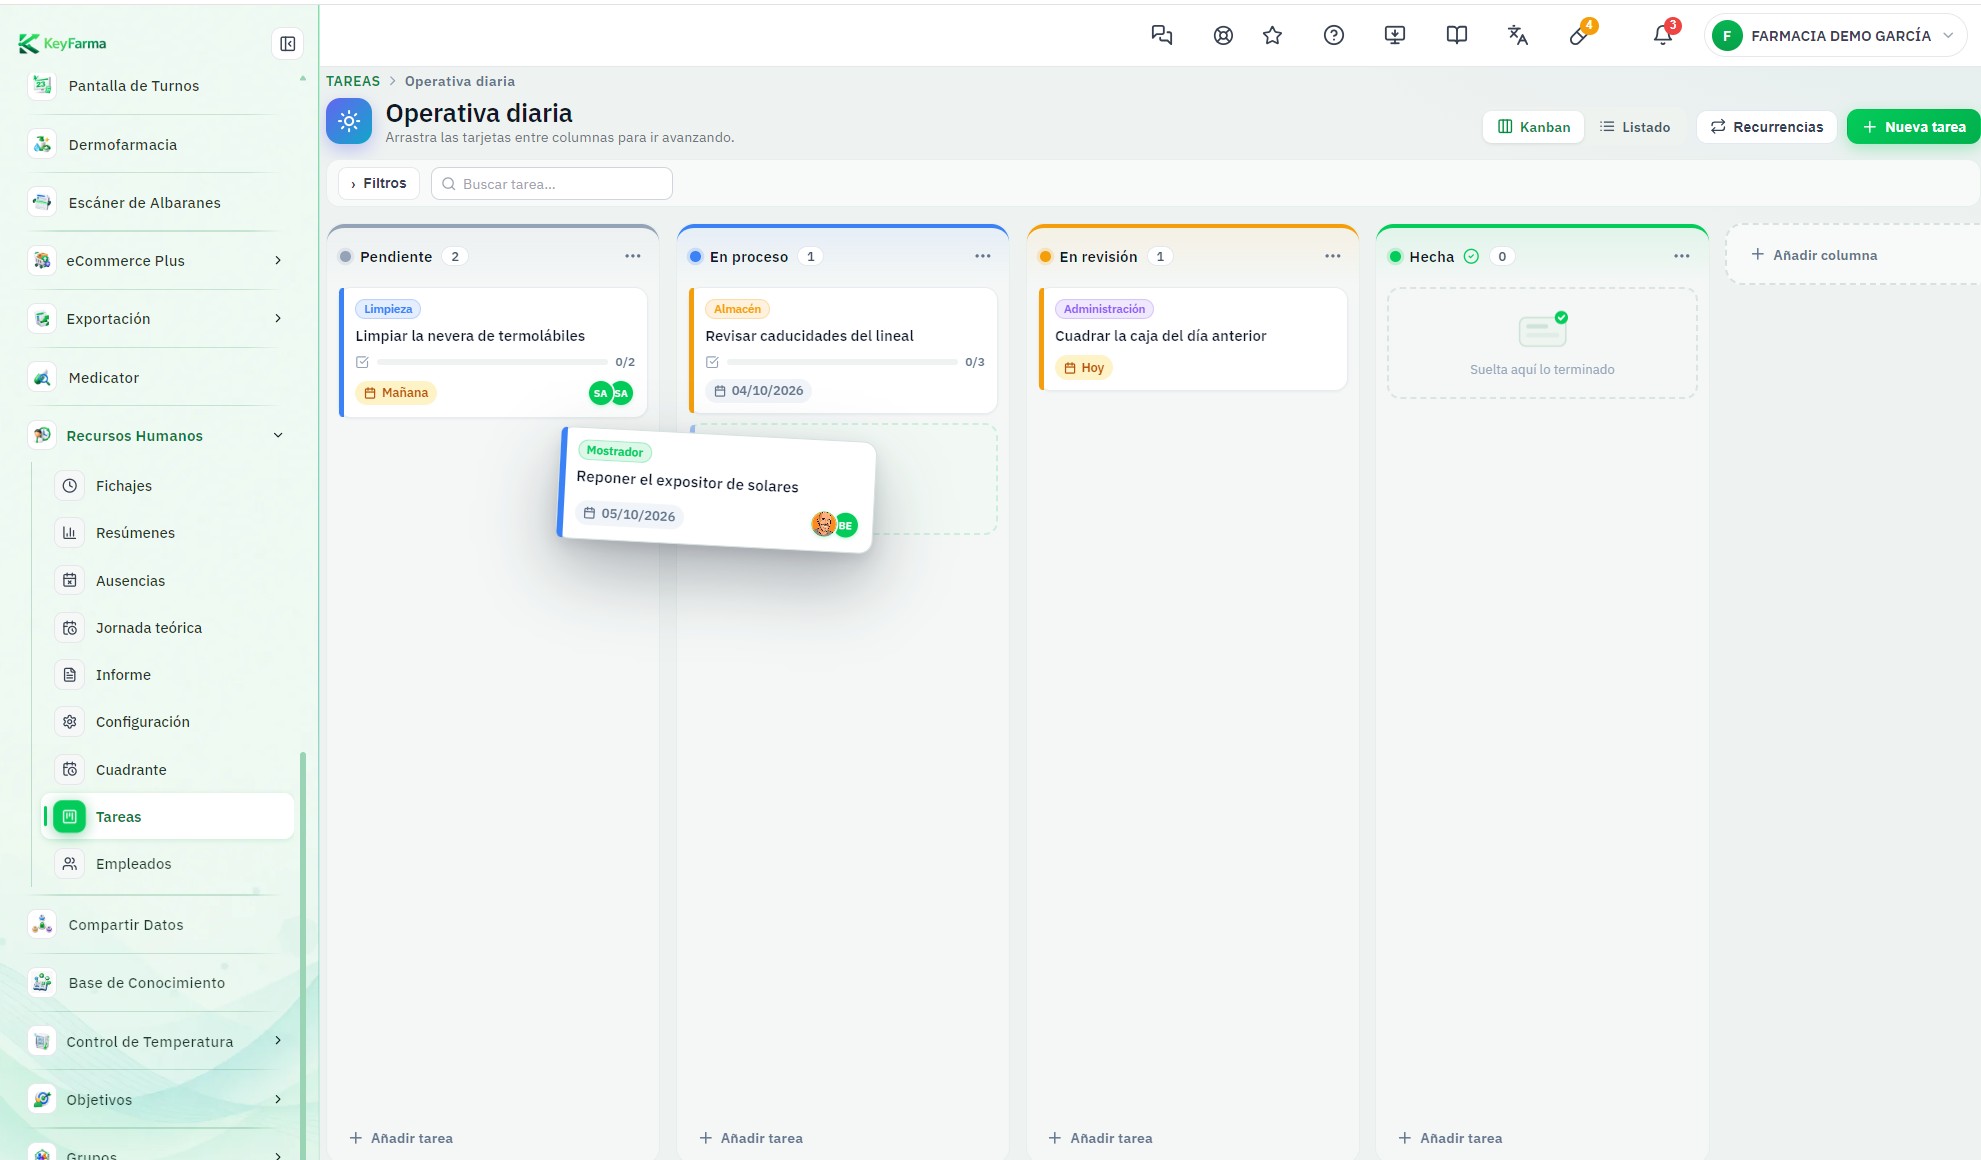Screen dimensions: 1981x1160
Task: Switch to Kanban view
Action: pyautogui.click(x=1533, y=127)
